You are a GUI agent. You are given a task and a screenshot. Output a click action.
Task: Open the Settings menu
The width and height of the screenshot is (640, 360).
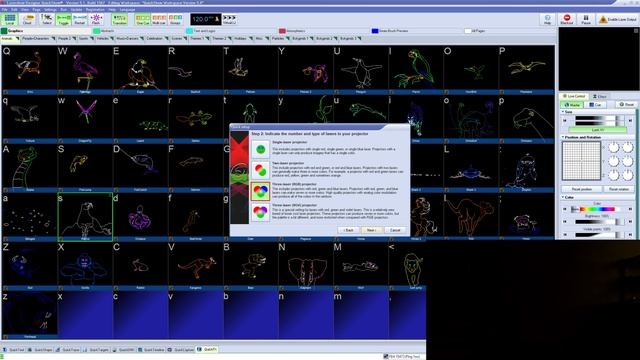point(50,9)
